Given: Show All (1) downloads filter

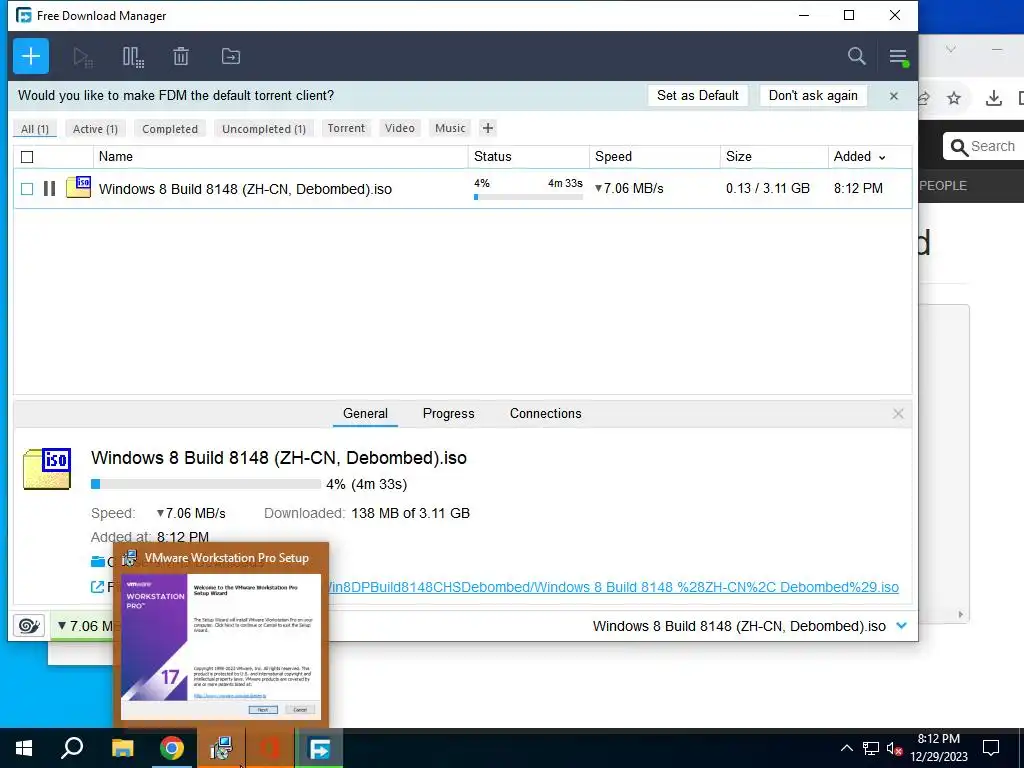Looking at the screenshot, I should coord(35,129).
